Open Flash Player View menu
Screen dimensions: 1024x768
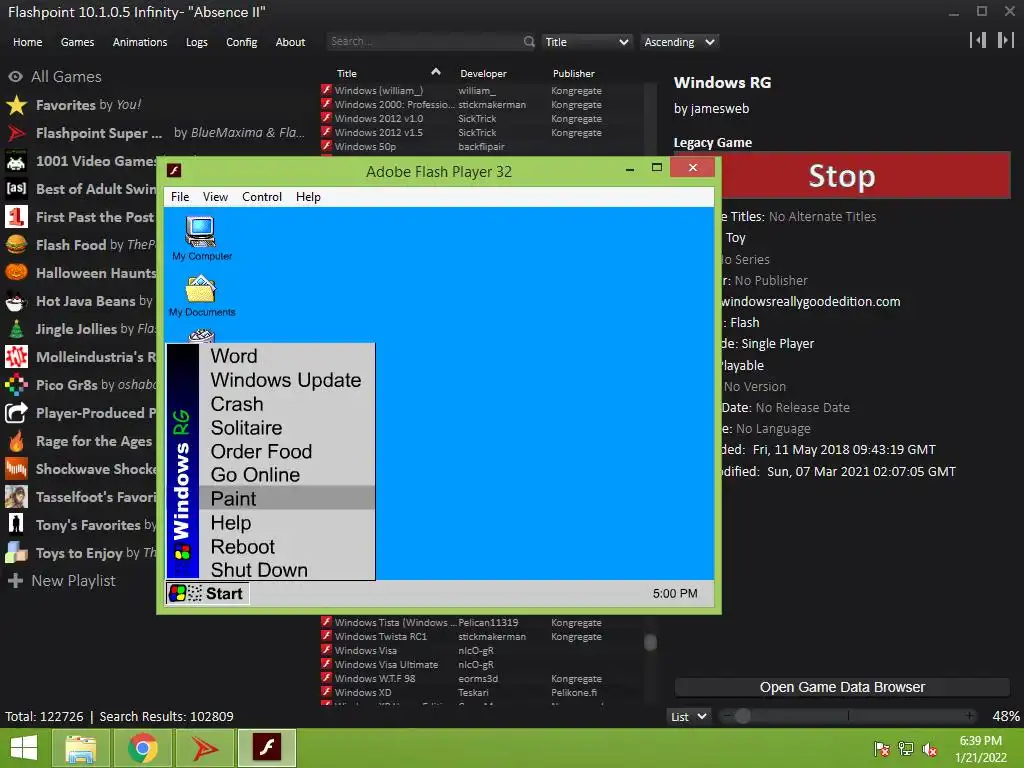pyautogui.click(x=215, y=197)
